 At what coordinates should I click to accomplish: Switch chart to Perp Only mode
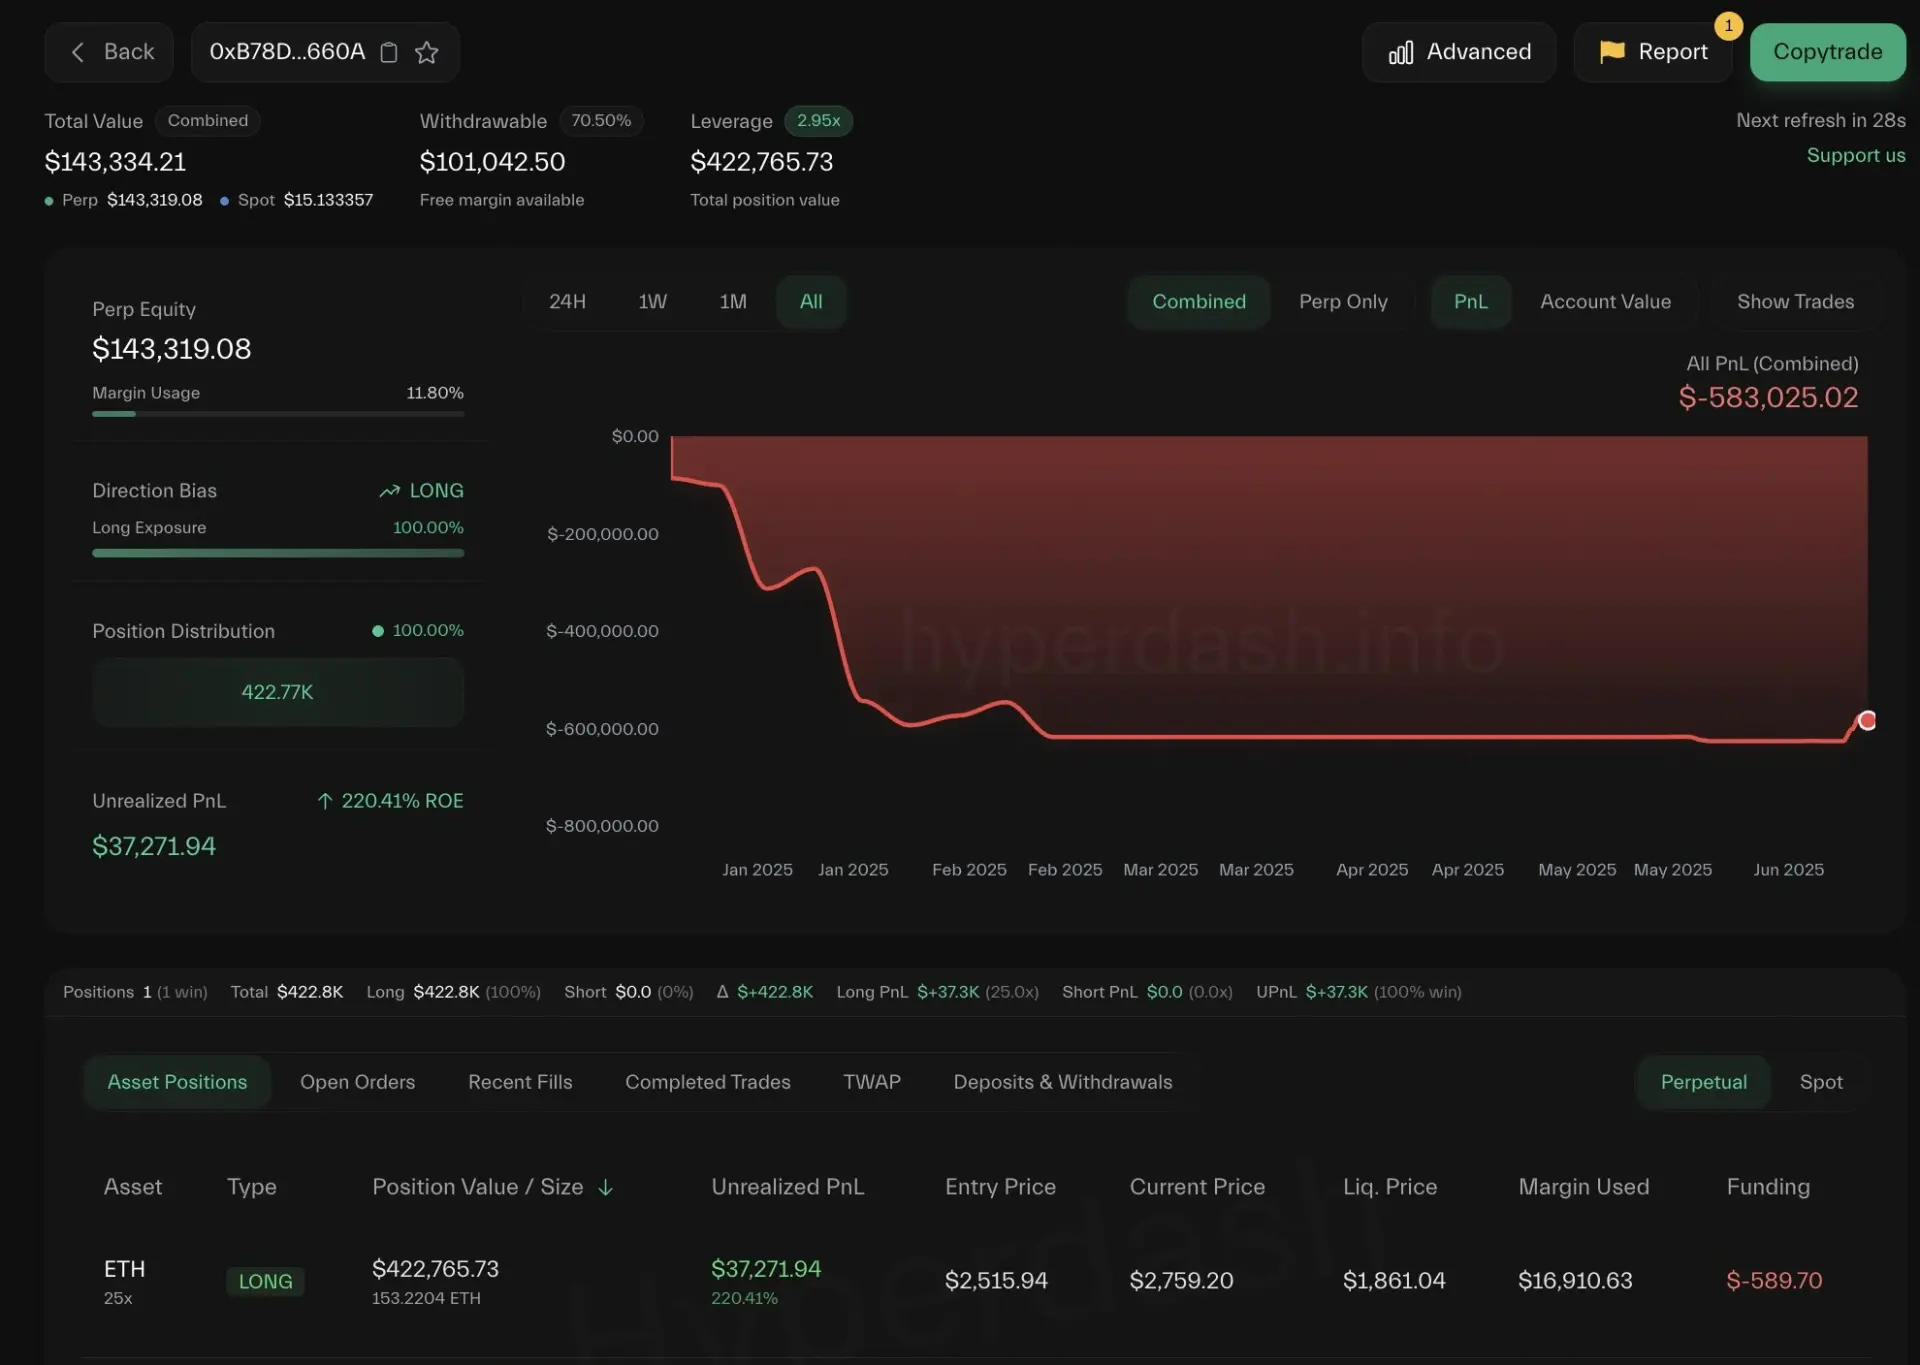[1342, 302]
